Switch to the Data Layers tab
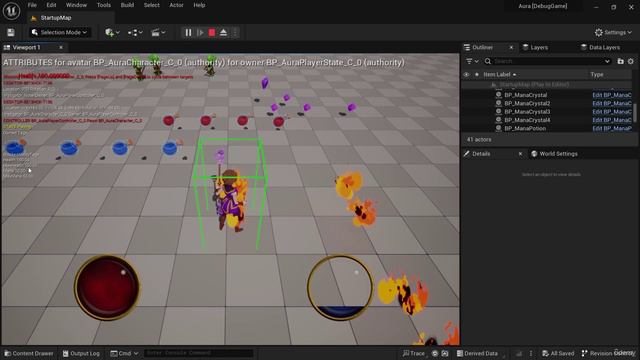The height and width of the screenshot is (360, 640). pos(600,48)
